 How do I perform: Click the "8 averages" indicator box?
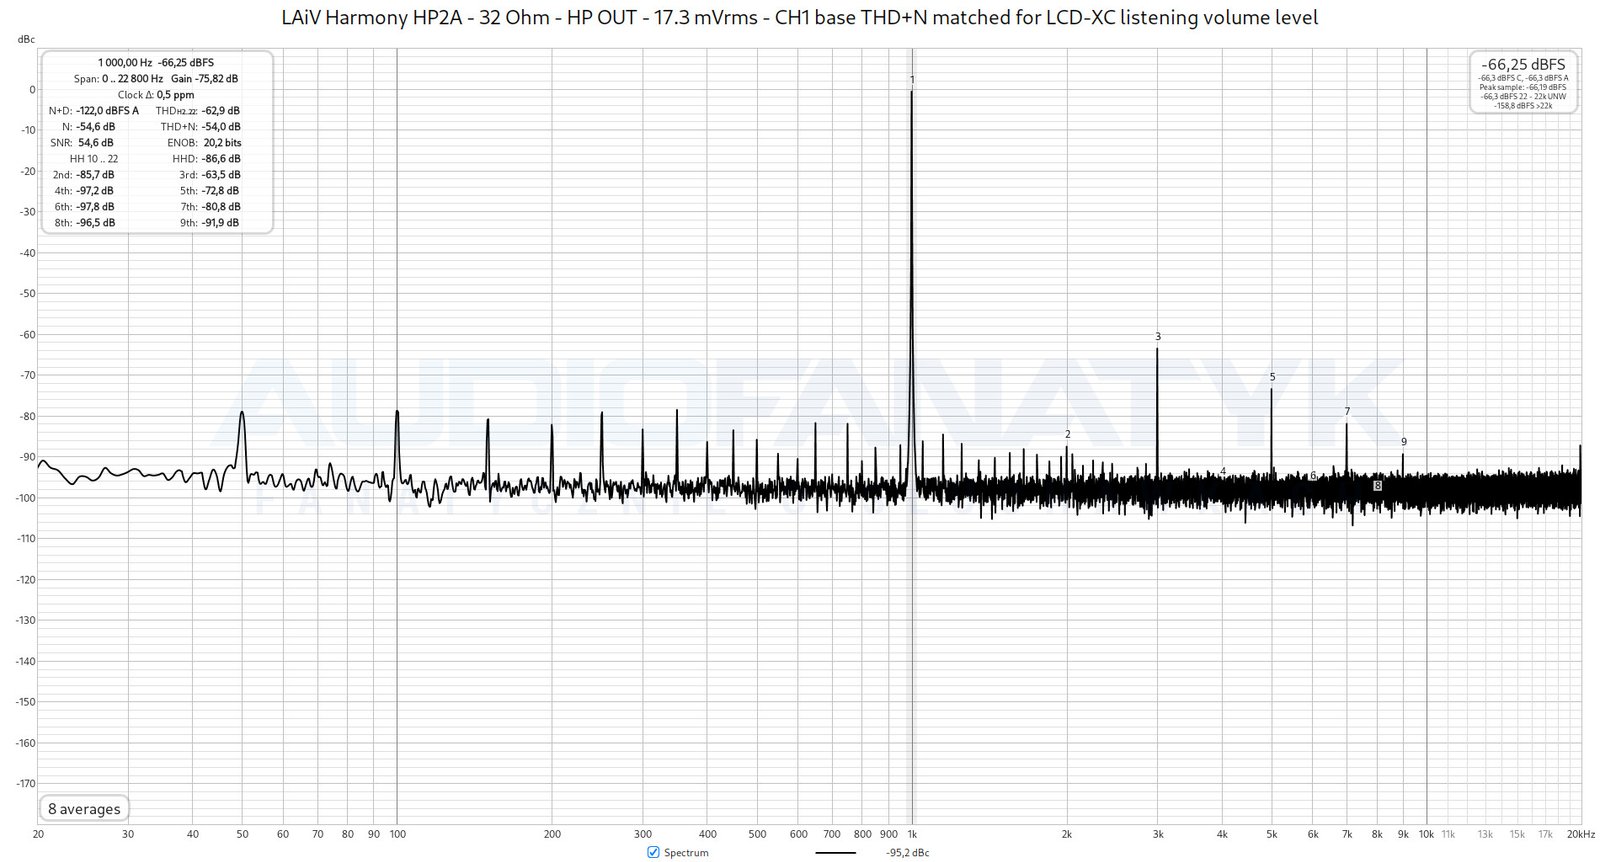click(84, 809)
